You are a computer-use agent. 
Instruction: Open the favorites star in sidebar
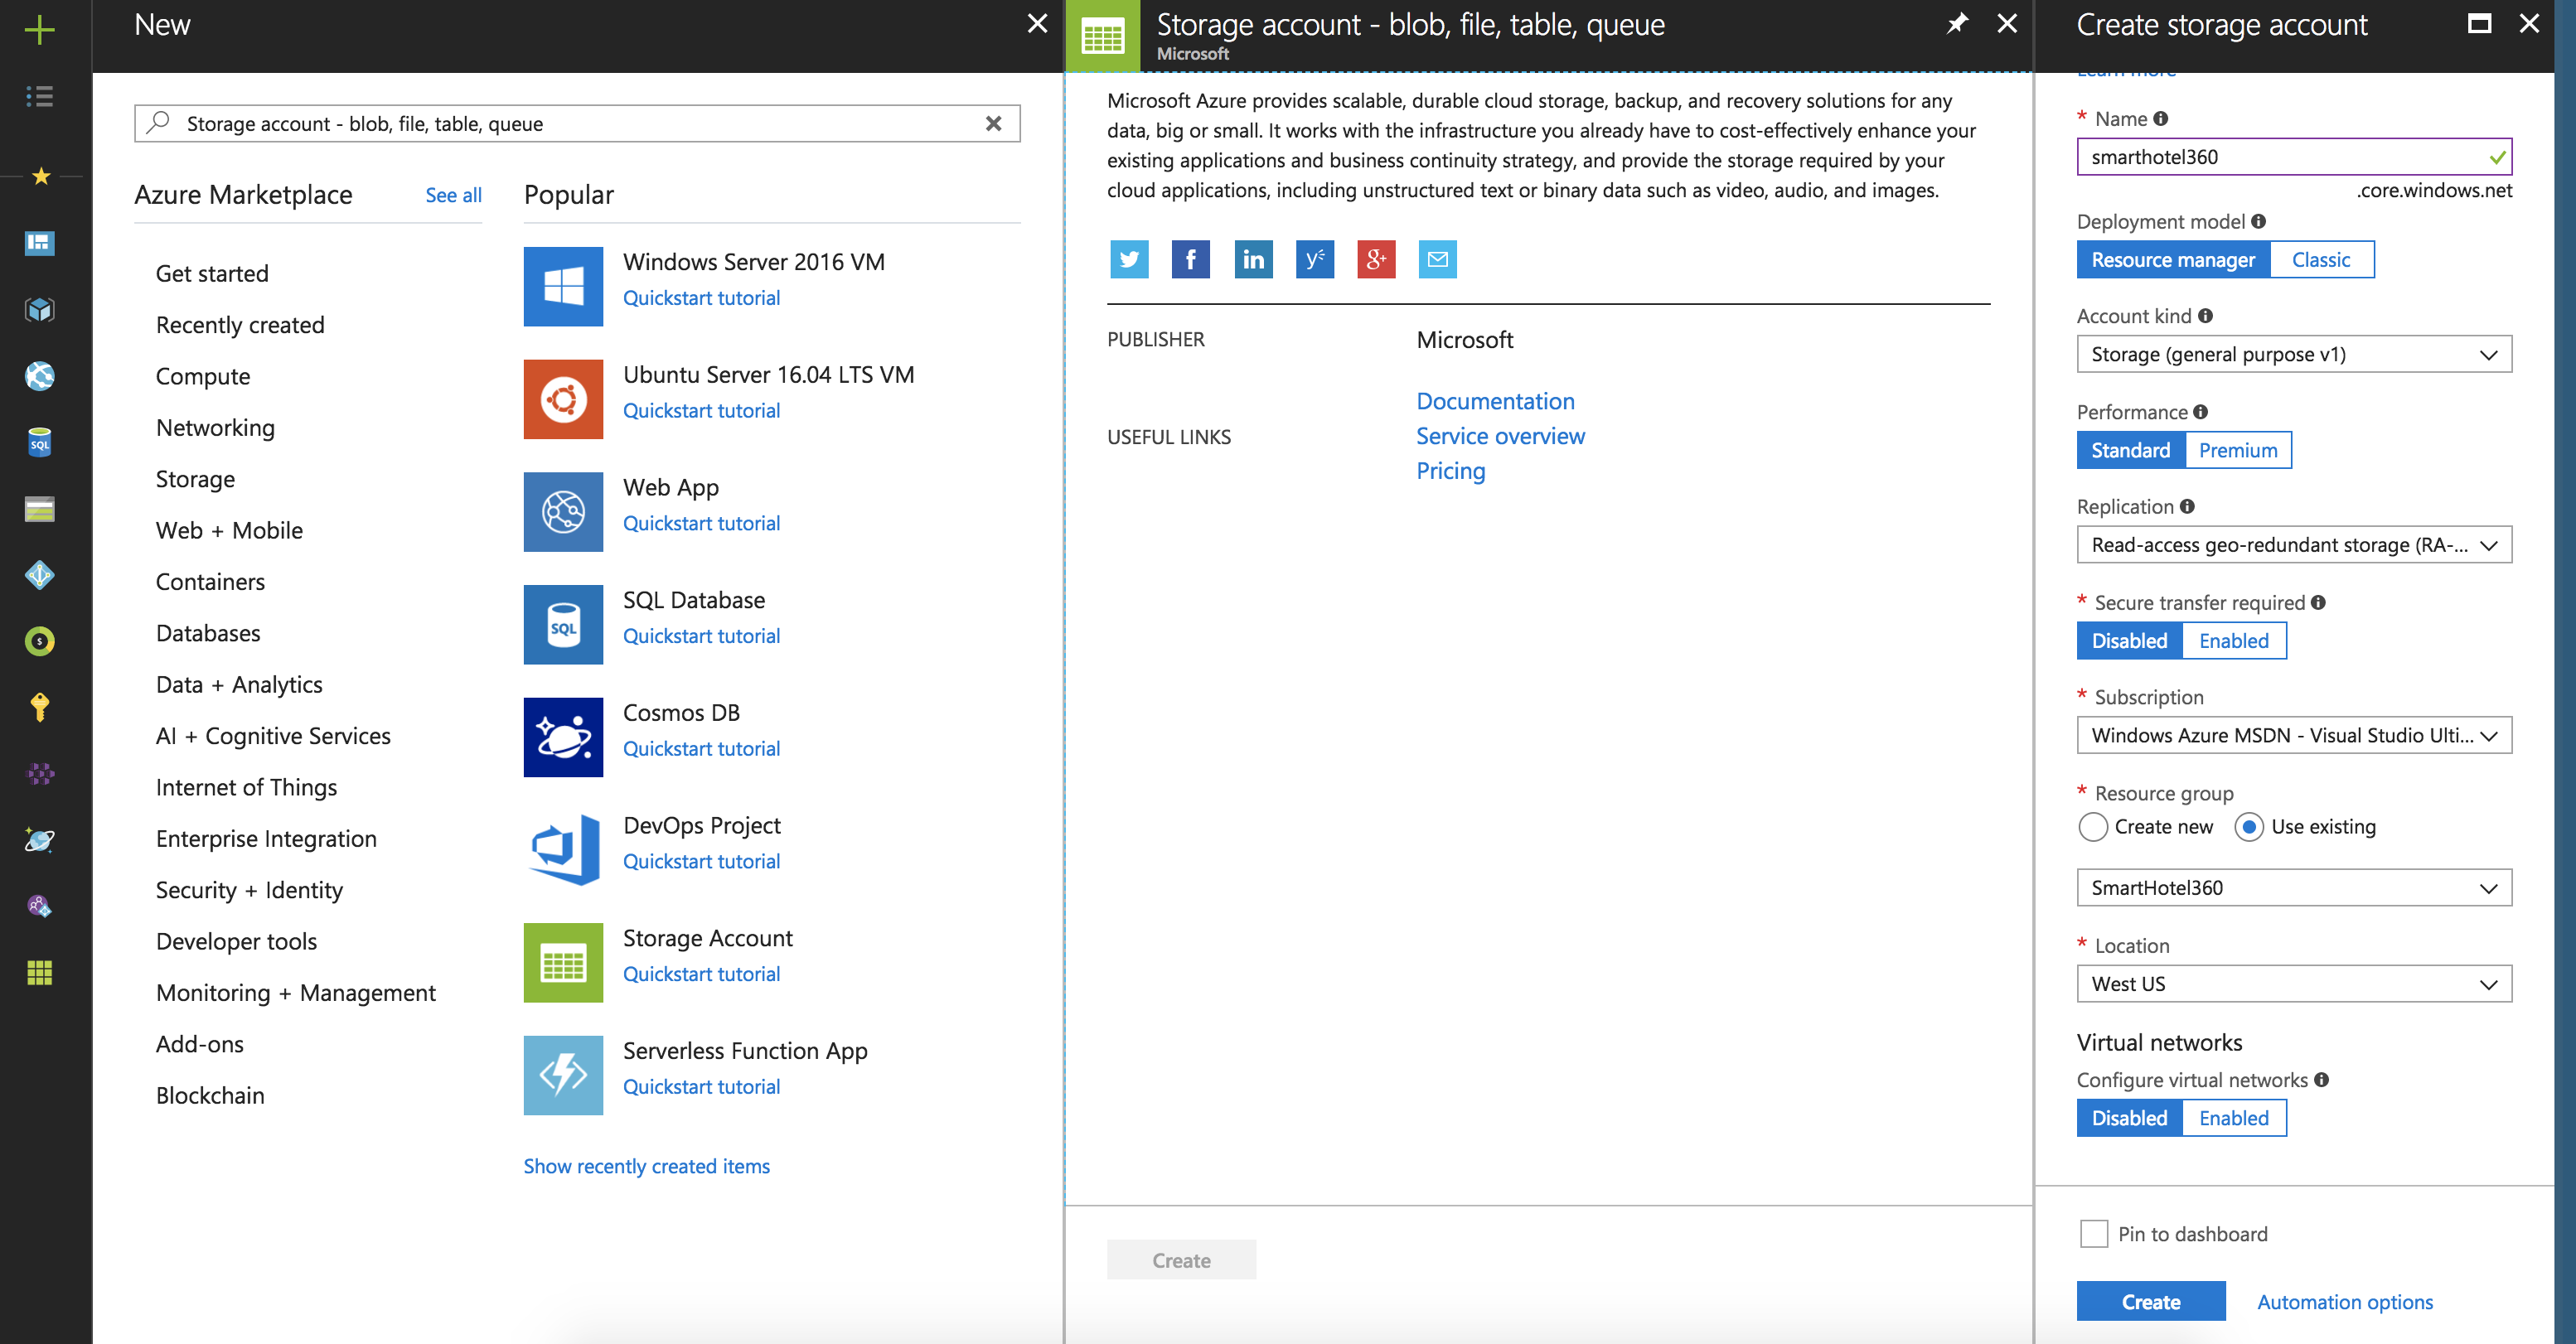[40, 176]
